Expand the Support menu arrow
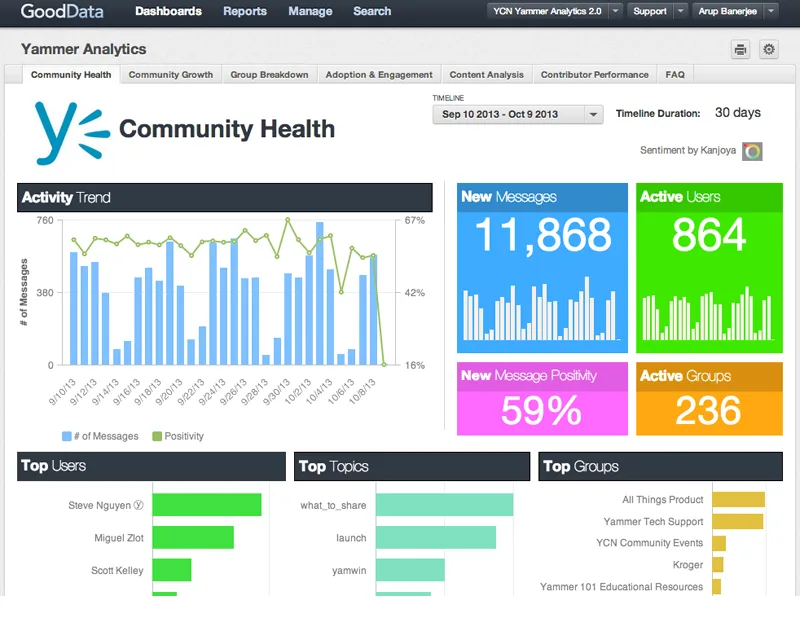 point(680,11)
